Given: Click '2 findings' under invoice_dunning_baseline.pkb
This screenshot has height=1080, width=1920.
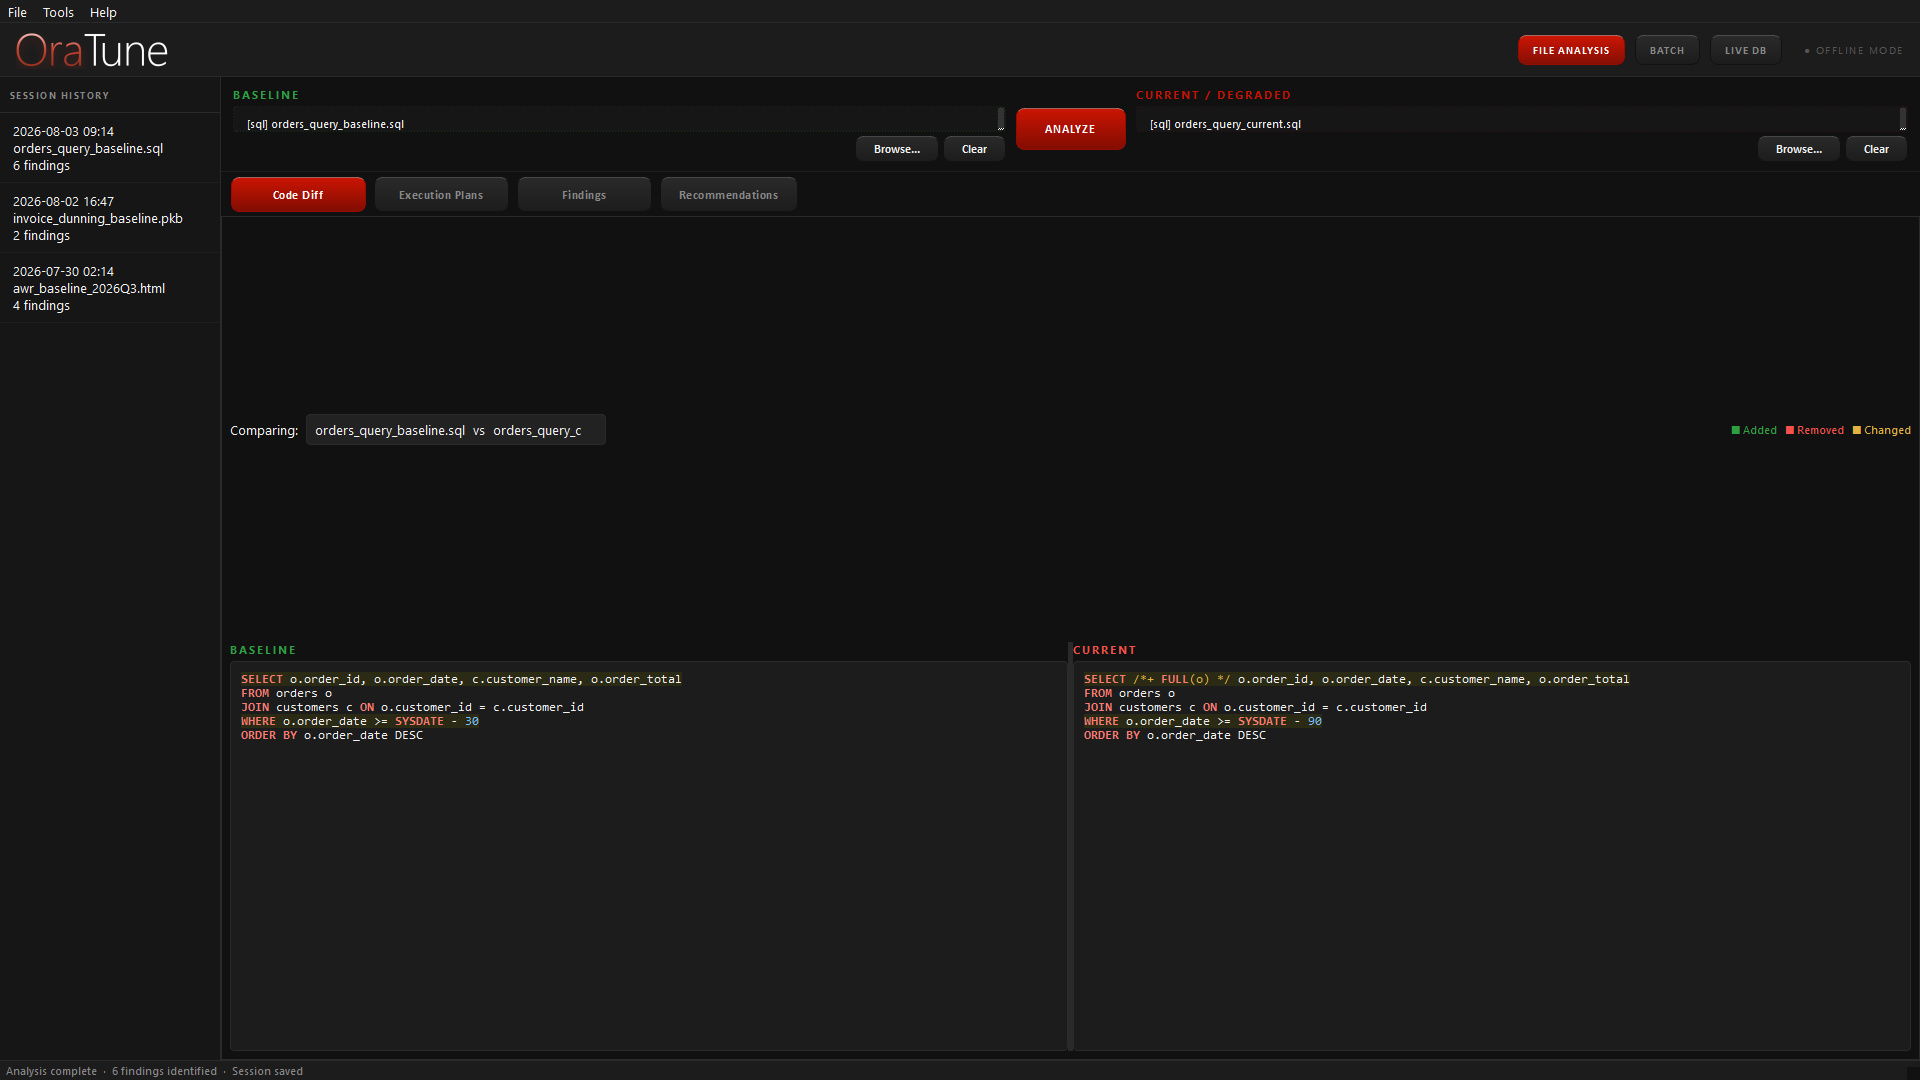Looking at the screenshot, I should point(41,235).
